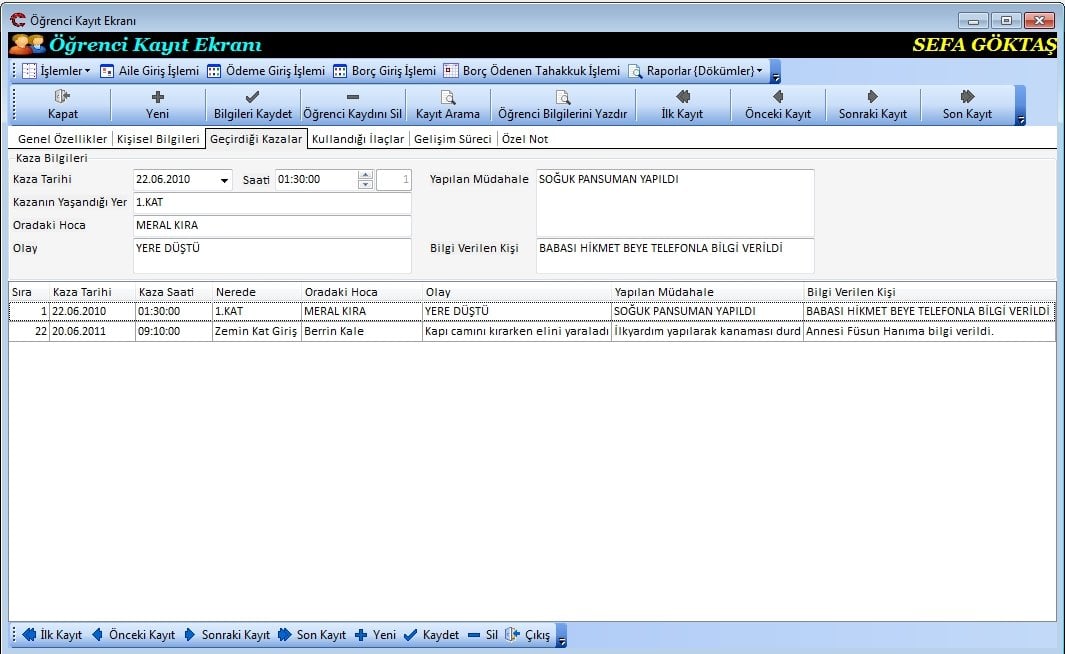
Task: Open Aile Giriş İşlemi menu item
Action: [150, 71]
